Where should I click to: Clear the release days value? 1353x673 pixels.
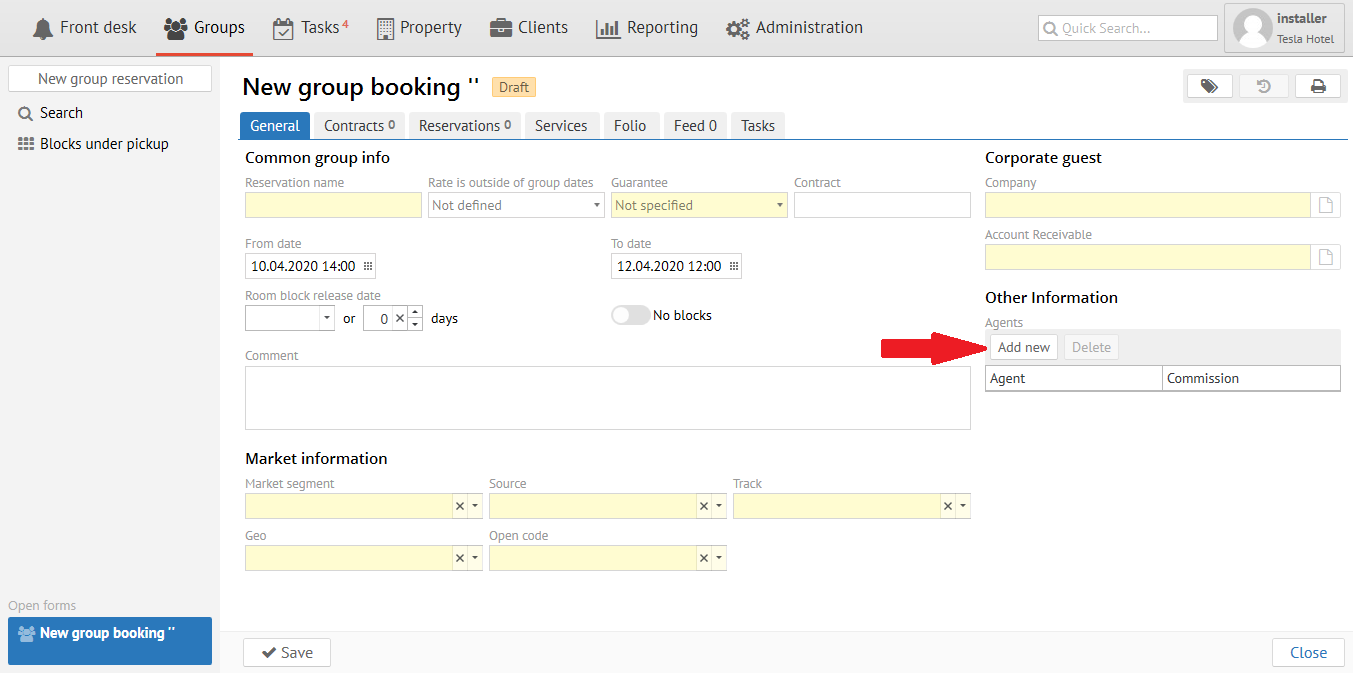pyautogui.click(x=399, y=319)
